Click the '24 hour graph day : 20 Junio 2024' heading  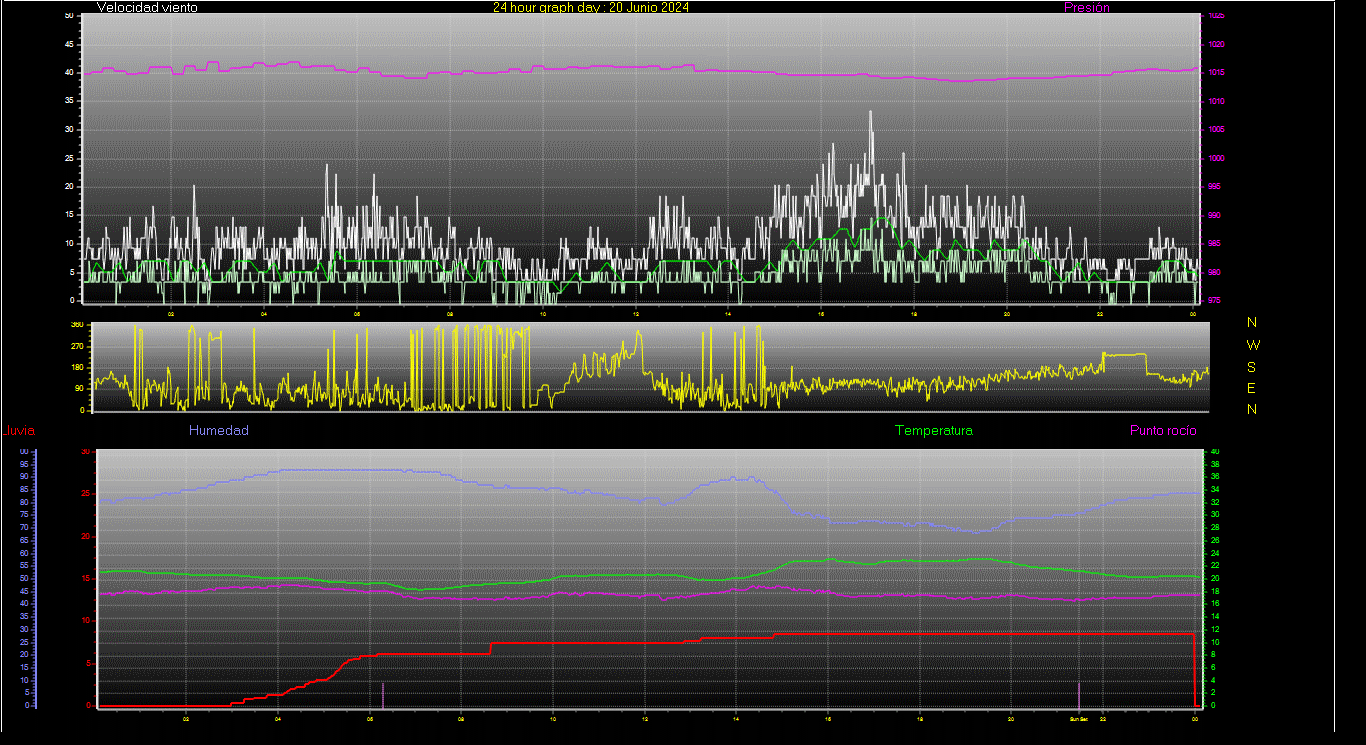click(590, 7)
